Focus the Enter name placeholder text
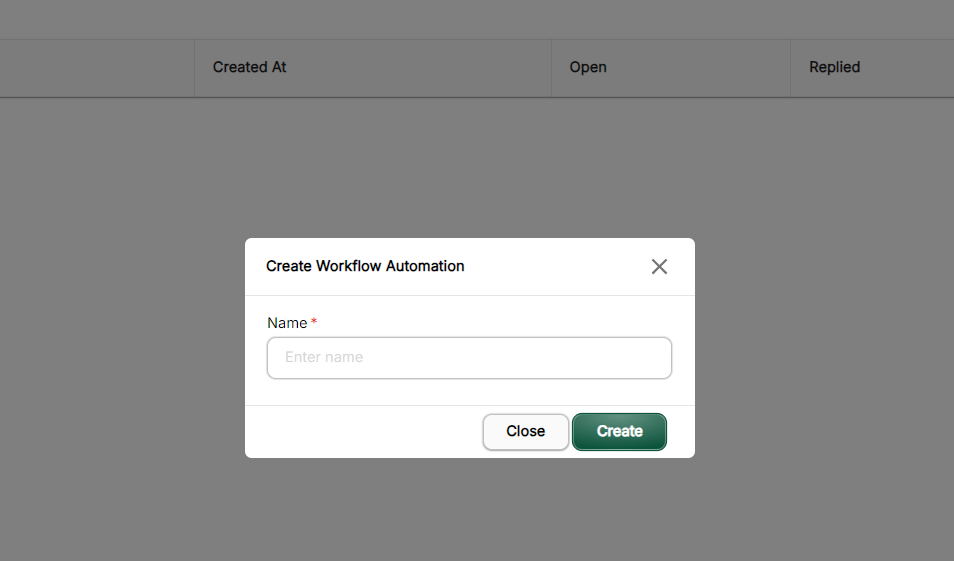954x561 pixels. click(324, 357)
